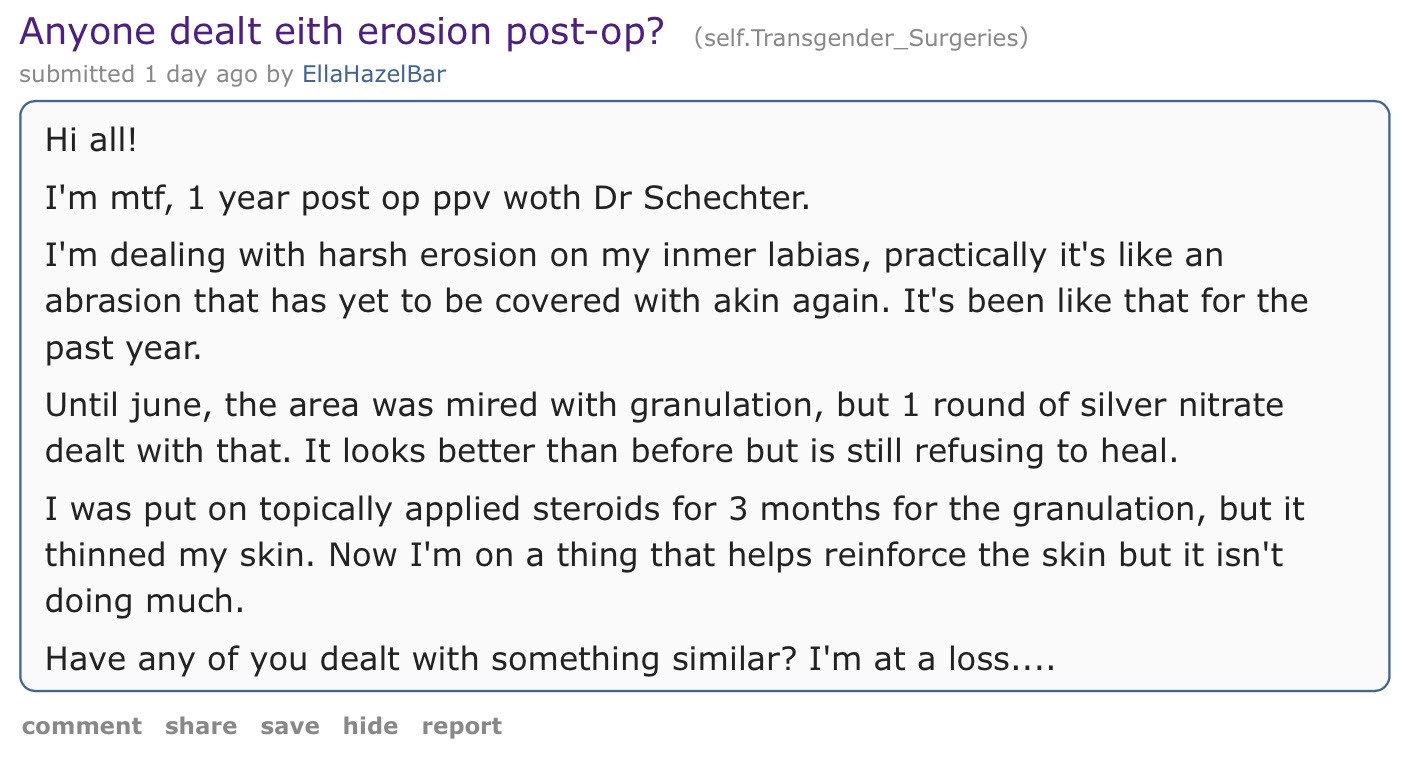Save the post with the save link
1402x764 pixels.
click(290, 726)
